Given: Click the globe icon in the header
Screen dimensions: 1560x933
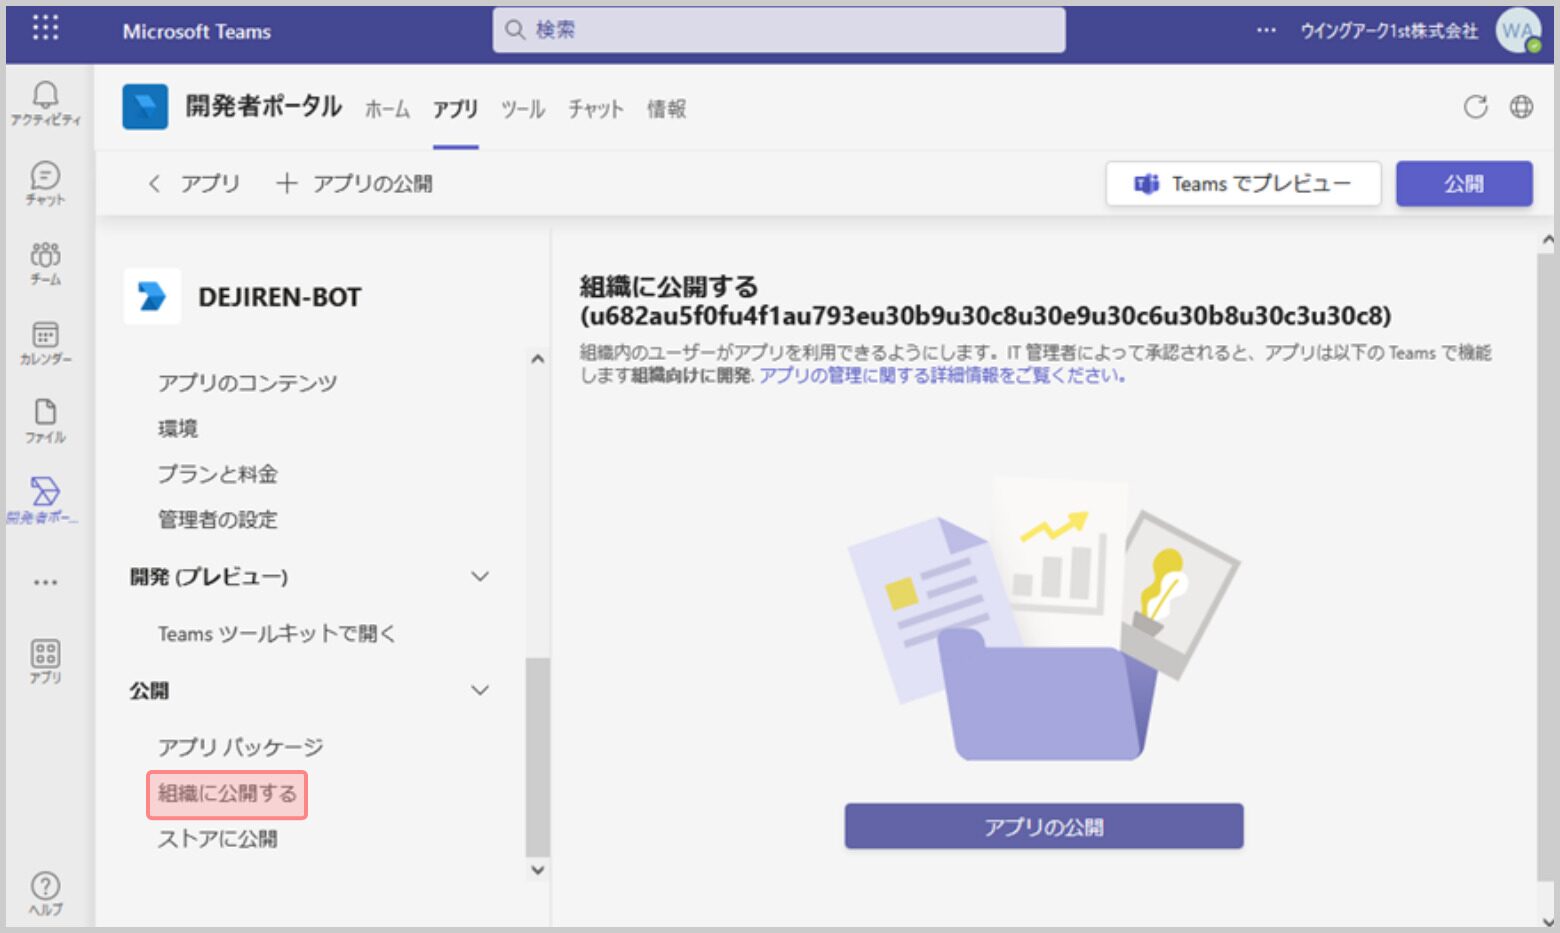Looking at the screenshot, I should [1521, 107].
